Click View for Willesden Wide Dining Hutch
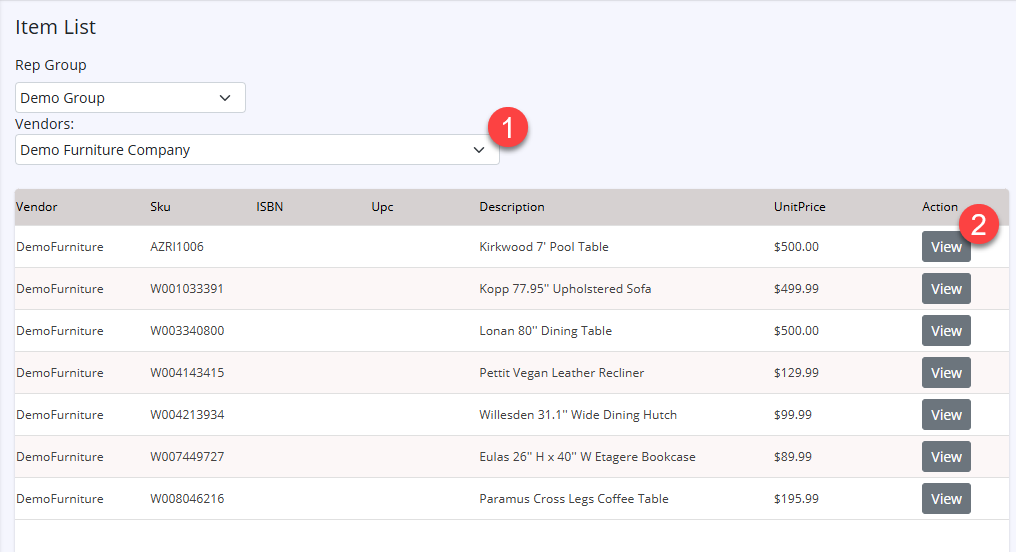The width and height of the screenshot is (1016, 552). tap(946, 415)
